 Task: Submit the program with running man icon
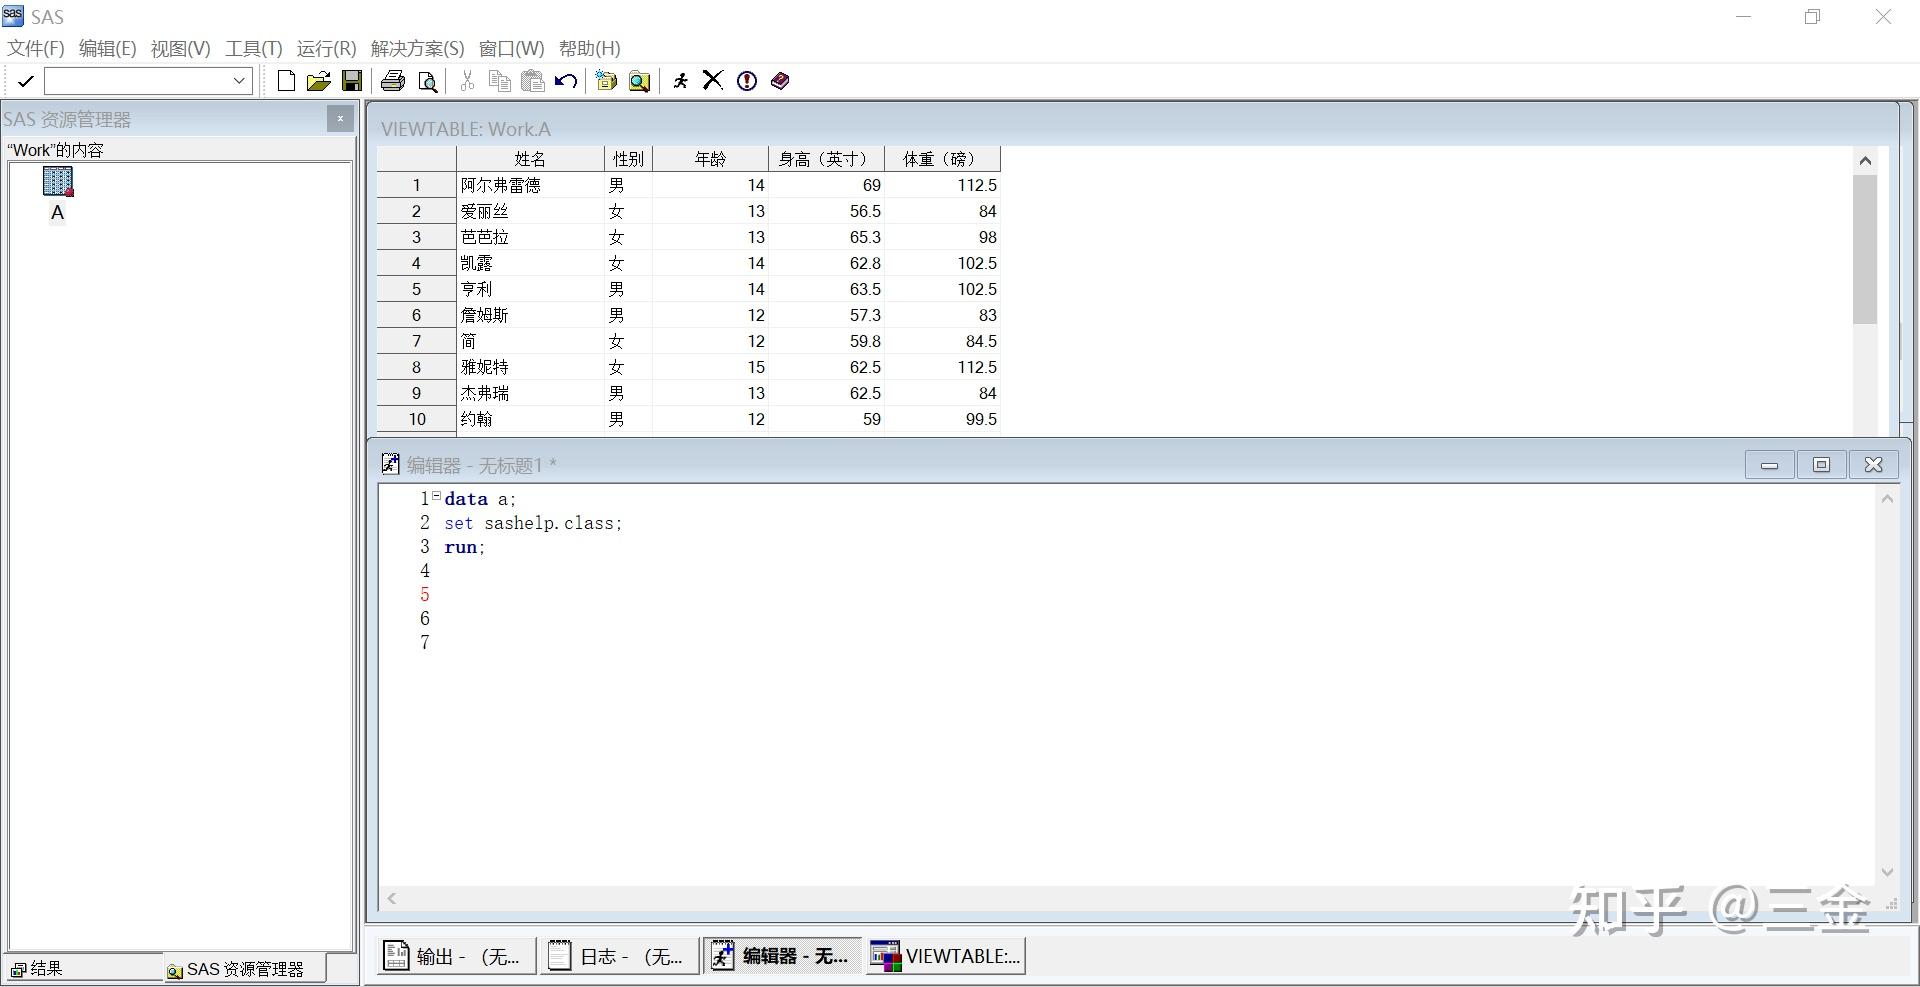pyautogui.click(x=681, y=81)
